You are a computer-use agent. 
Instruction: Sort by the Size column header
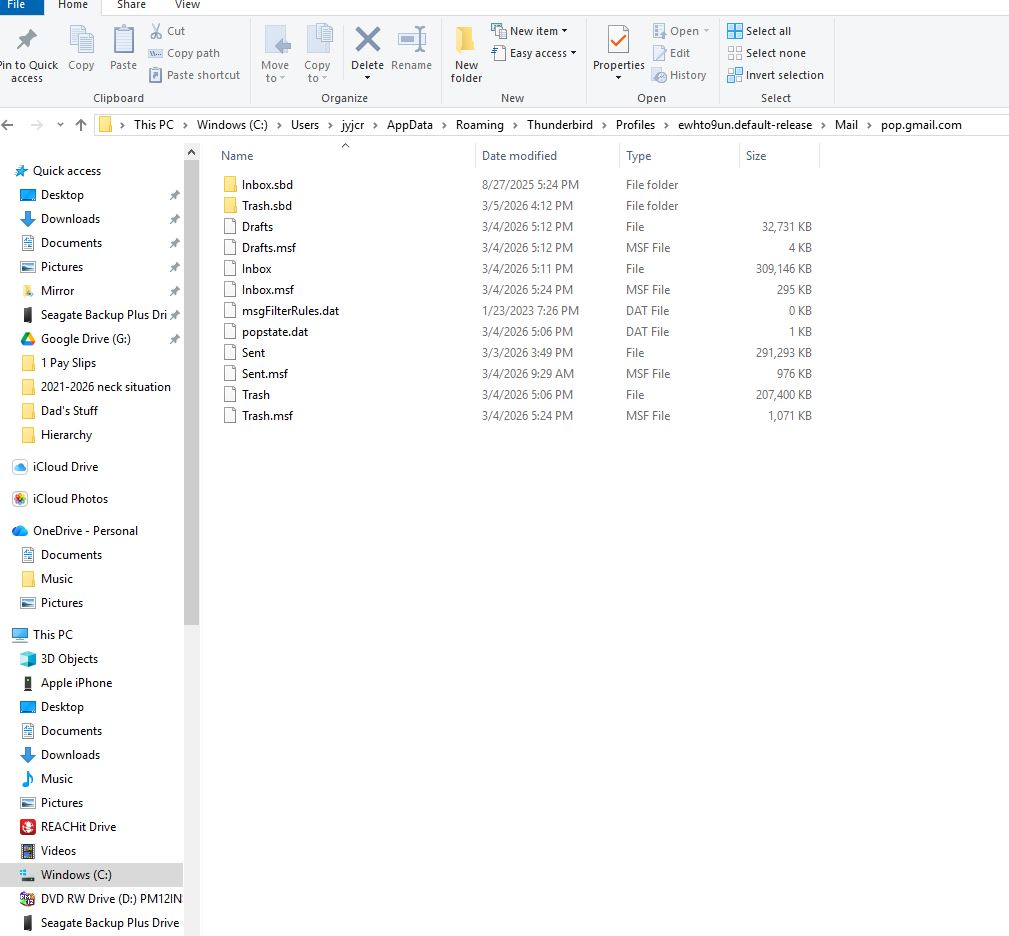pyautogui.click(x=755, y=156)
